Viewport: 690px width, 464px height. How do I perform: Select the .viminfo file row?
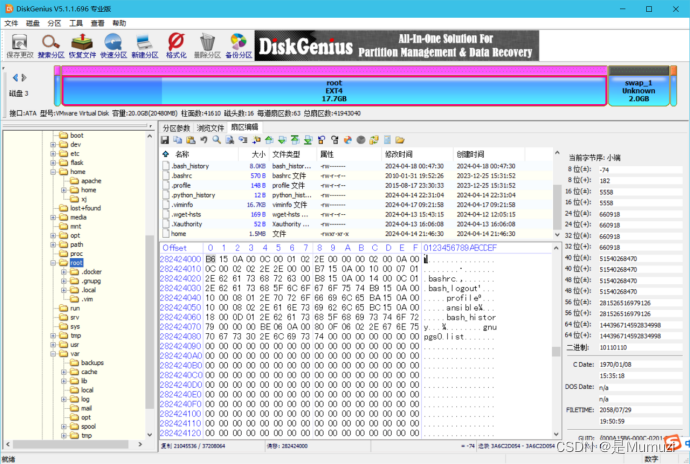click(x=357, y=205)
